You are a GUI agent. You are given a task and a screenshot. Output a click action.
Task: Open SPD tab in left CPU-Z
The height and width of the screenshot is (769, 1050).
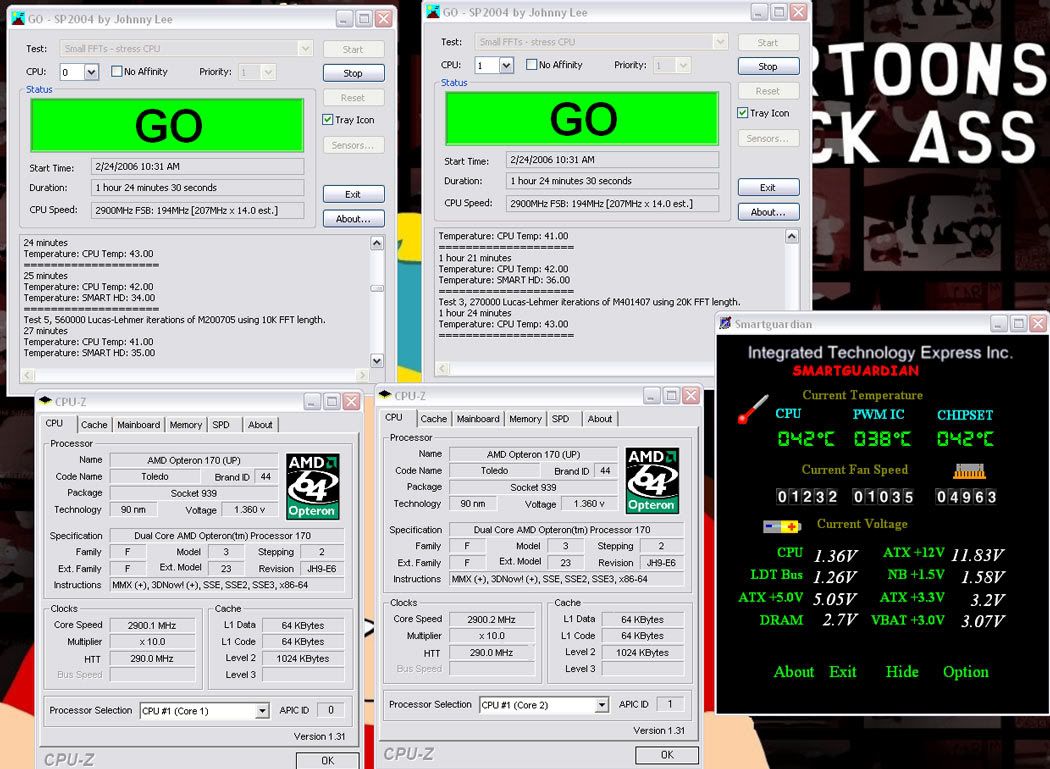pyautogui.click(x=221, y=425)
